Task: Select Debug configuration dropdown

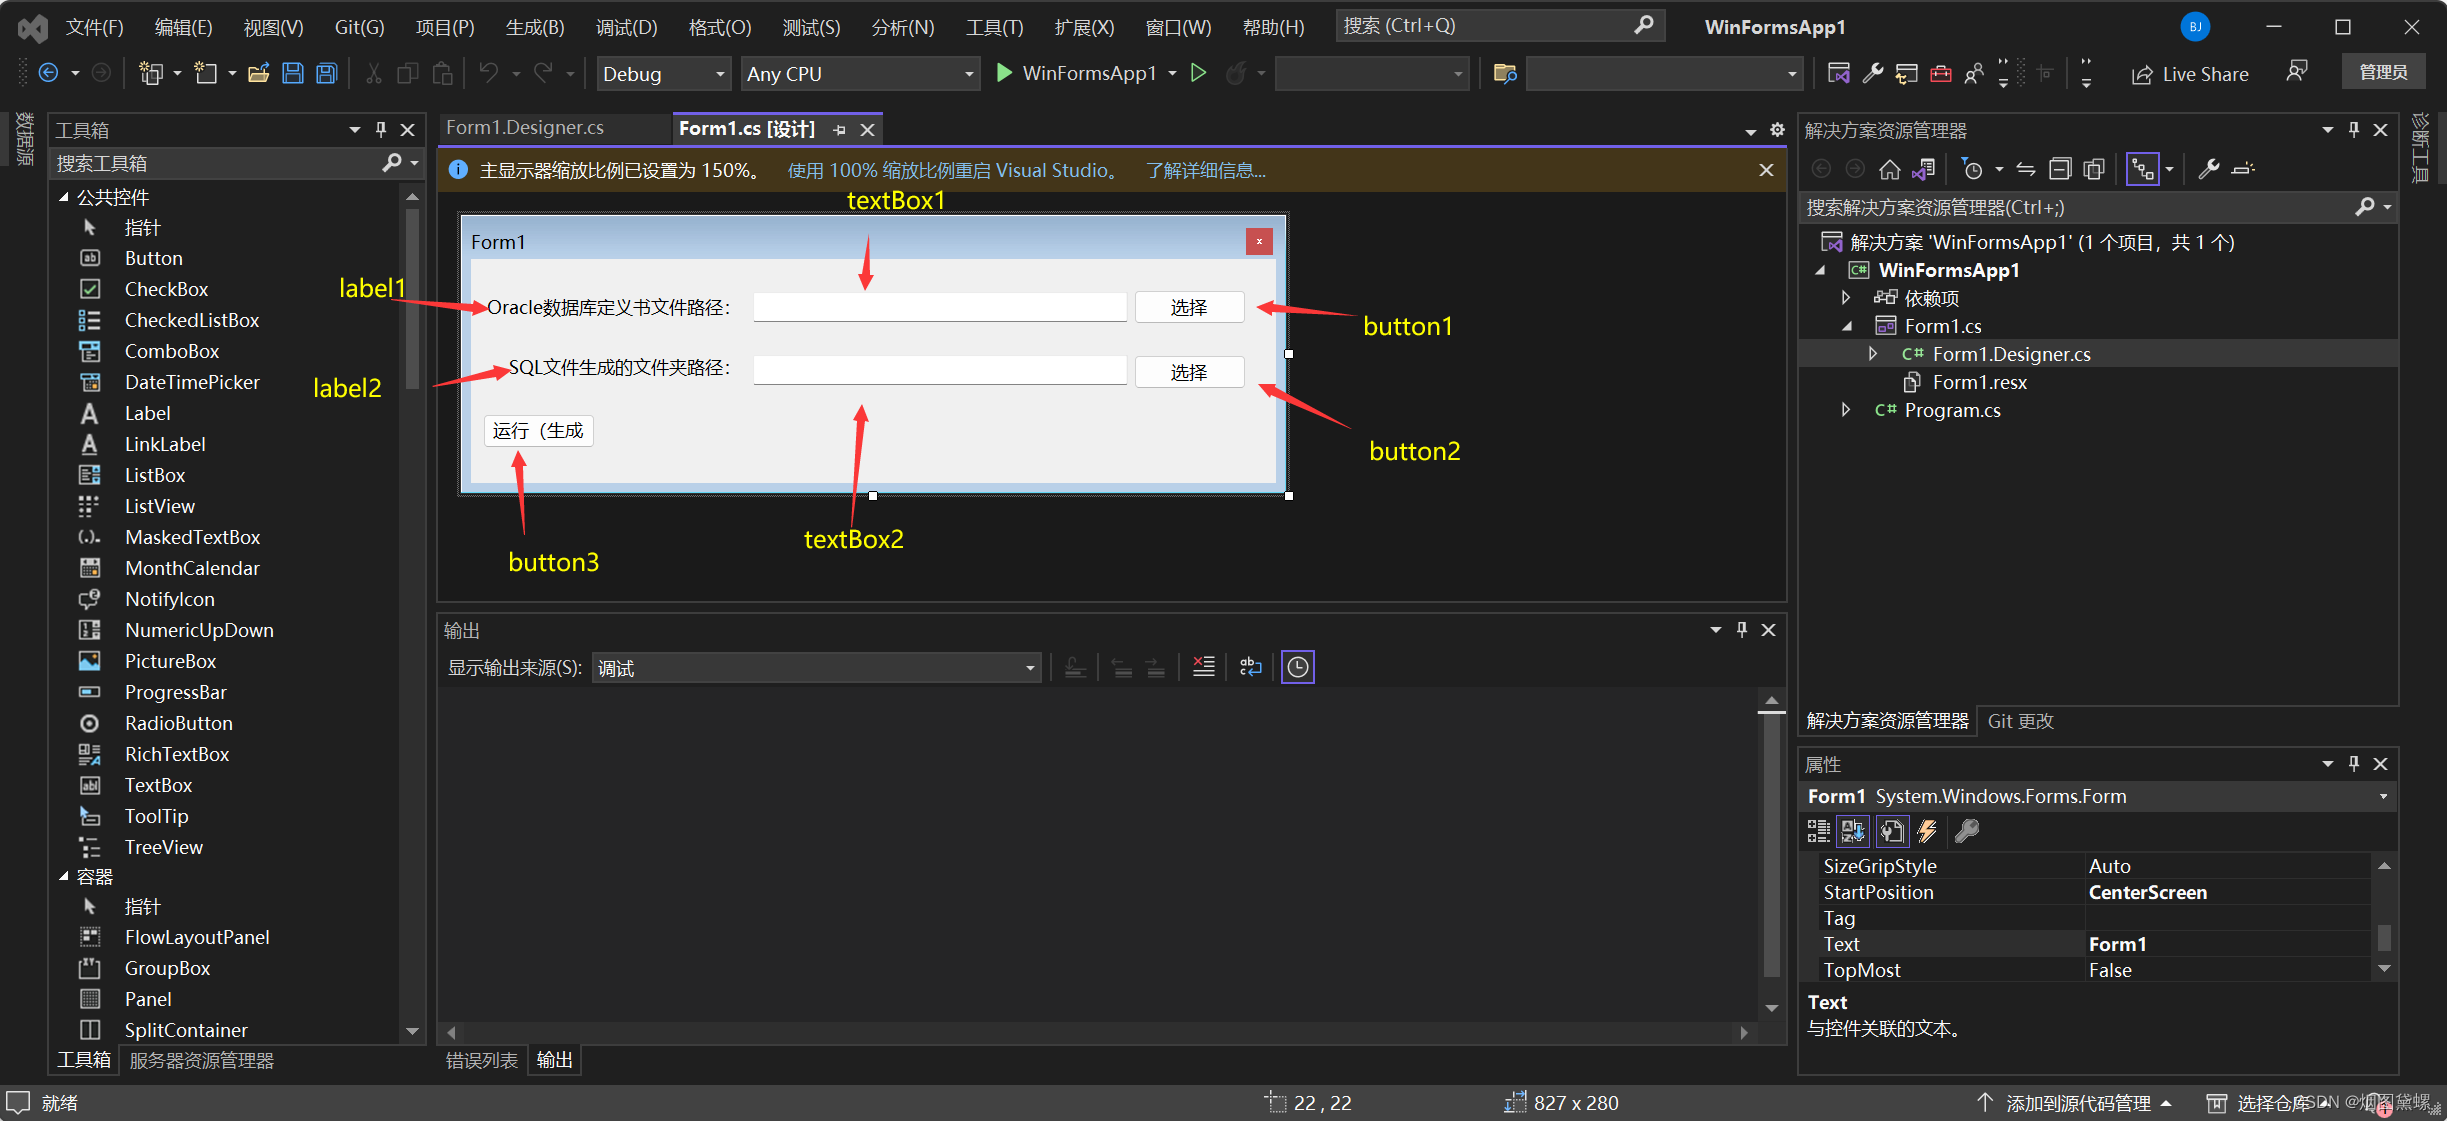Action: pyautogui.click(x=657, y=73)
